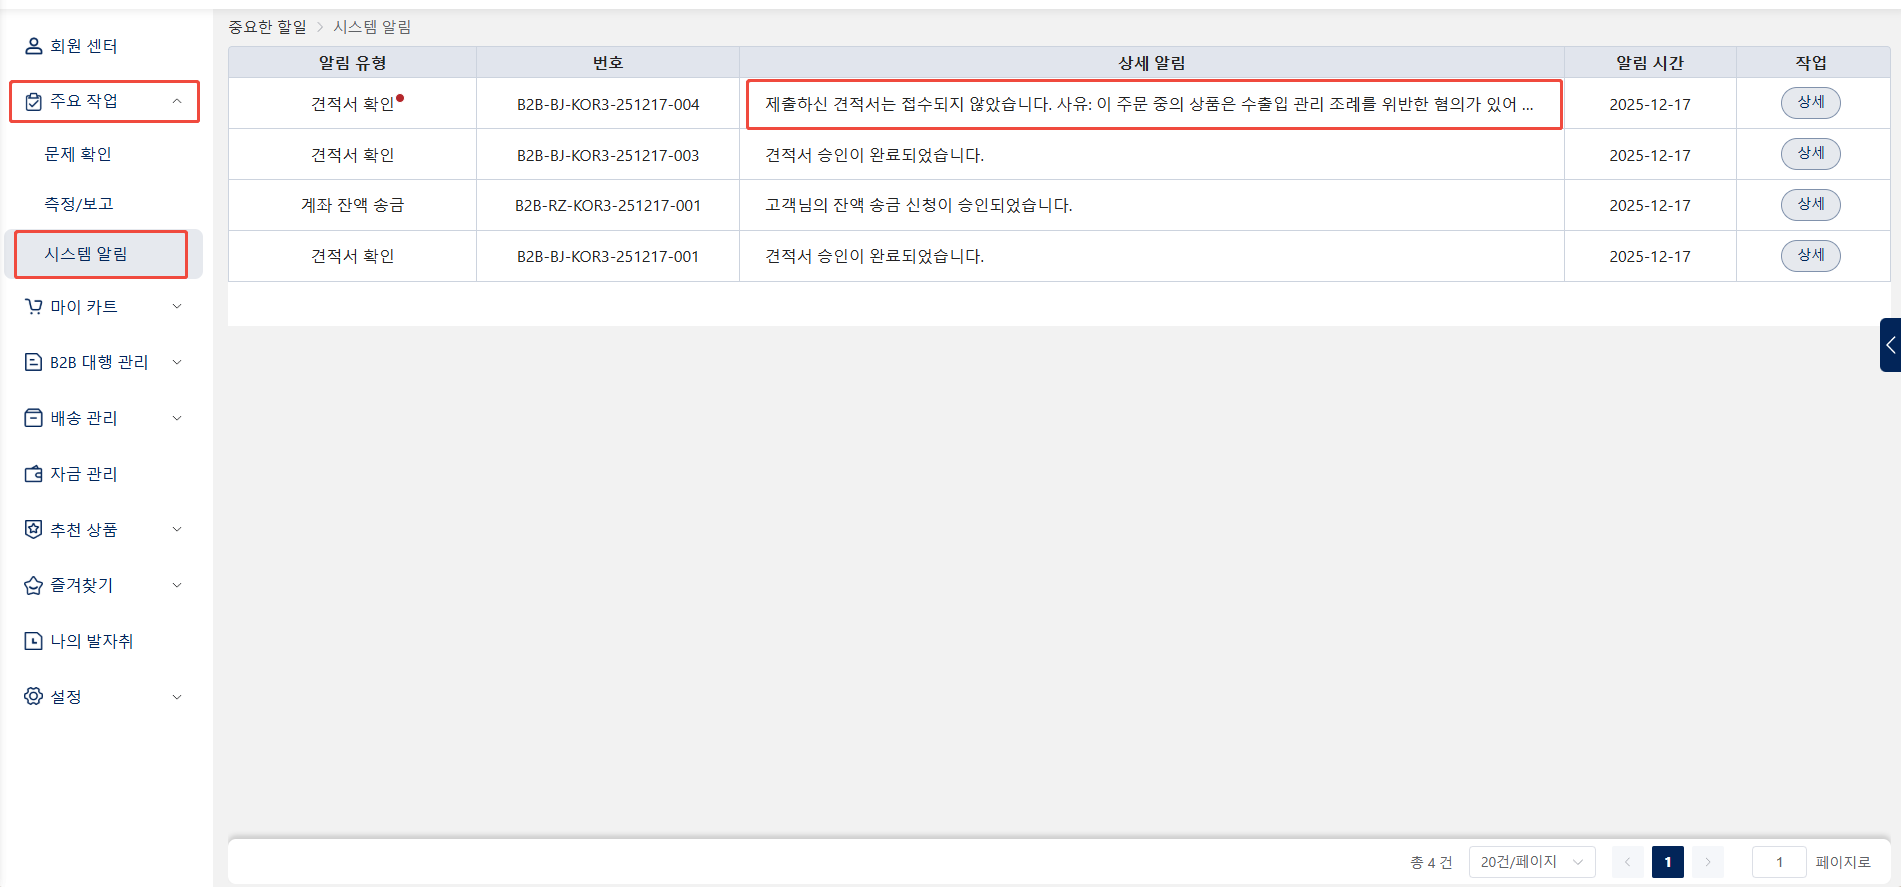This screenshot has height=887, width=1901.
Task: Select page 1 in pagination
Action: (x=1668, y=862)
